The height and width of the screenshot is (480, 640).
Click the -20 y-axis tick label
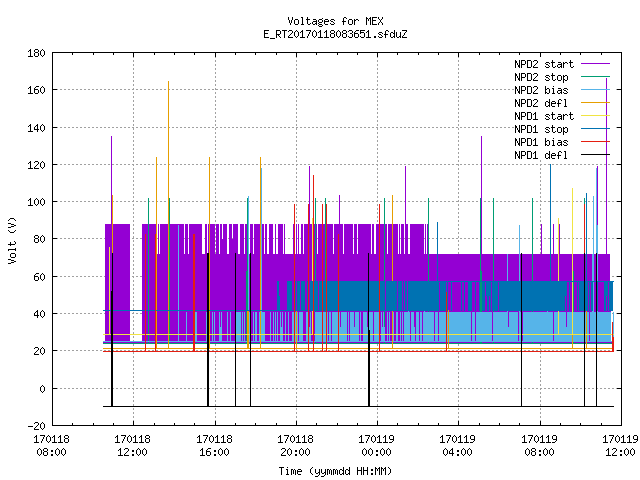[36, 426]
